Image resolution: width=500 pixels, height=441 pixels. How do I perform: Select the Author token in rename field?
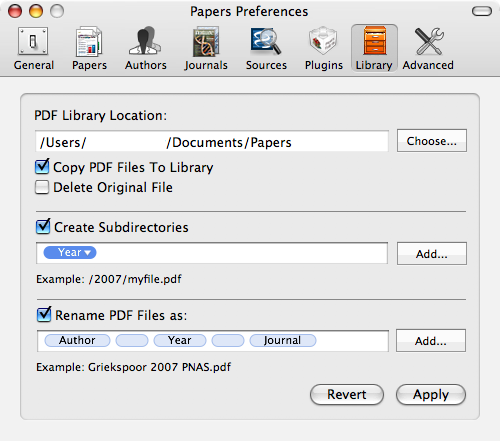pos(77,341)
